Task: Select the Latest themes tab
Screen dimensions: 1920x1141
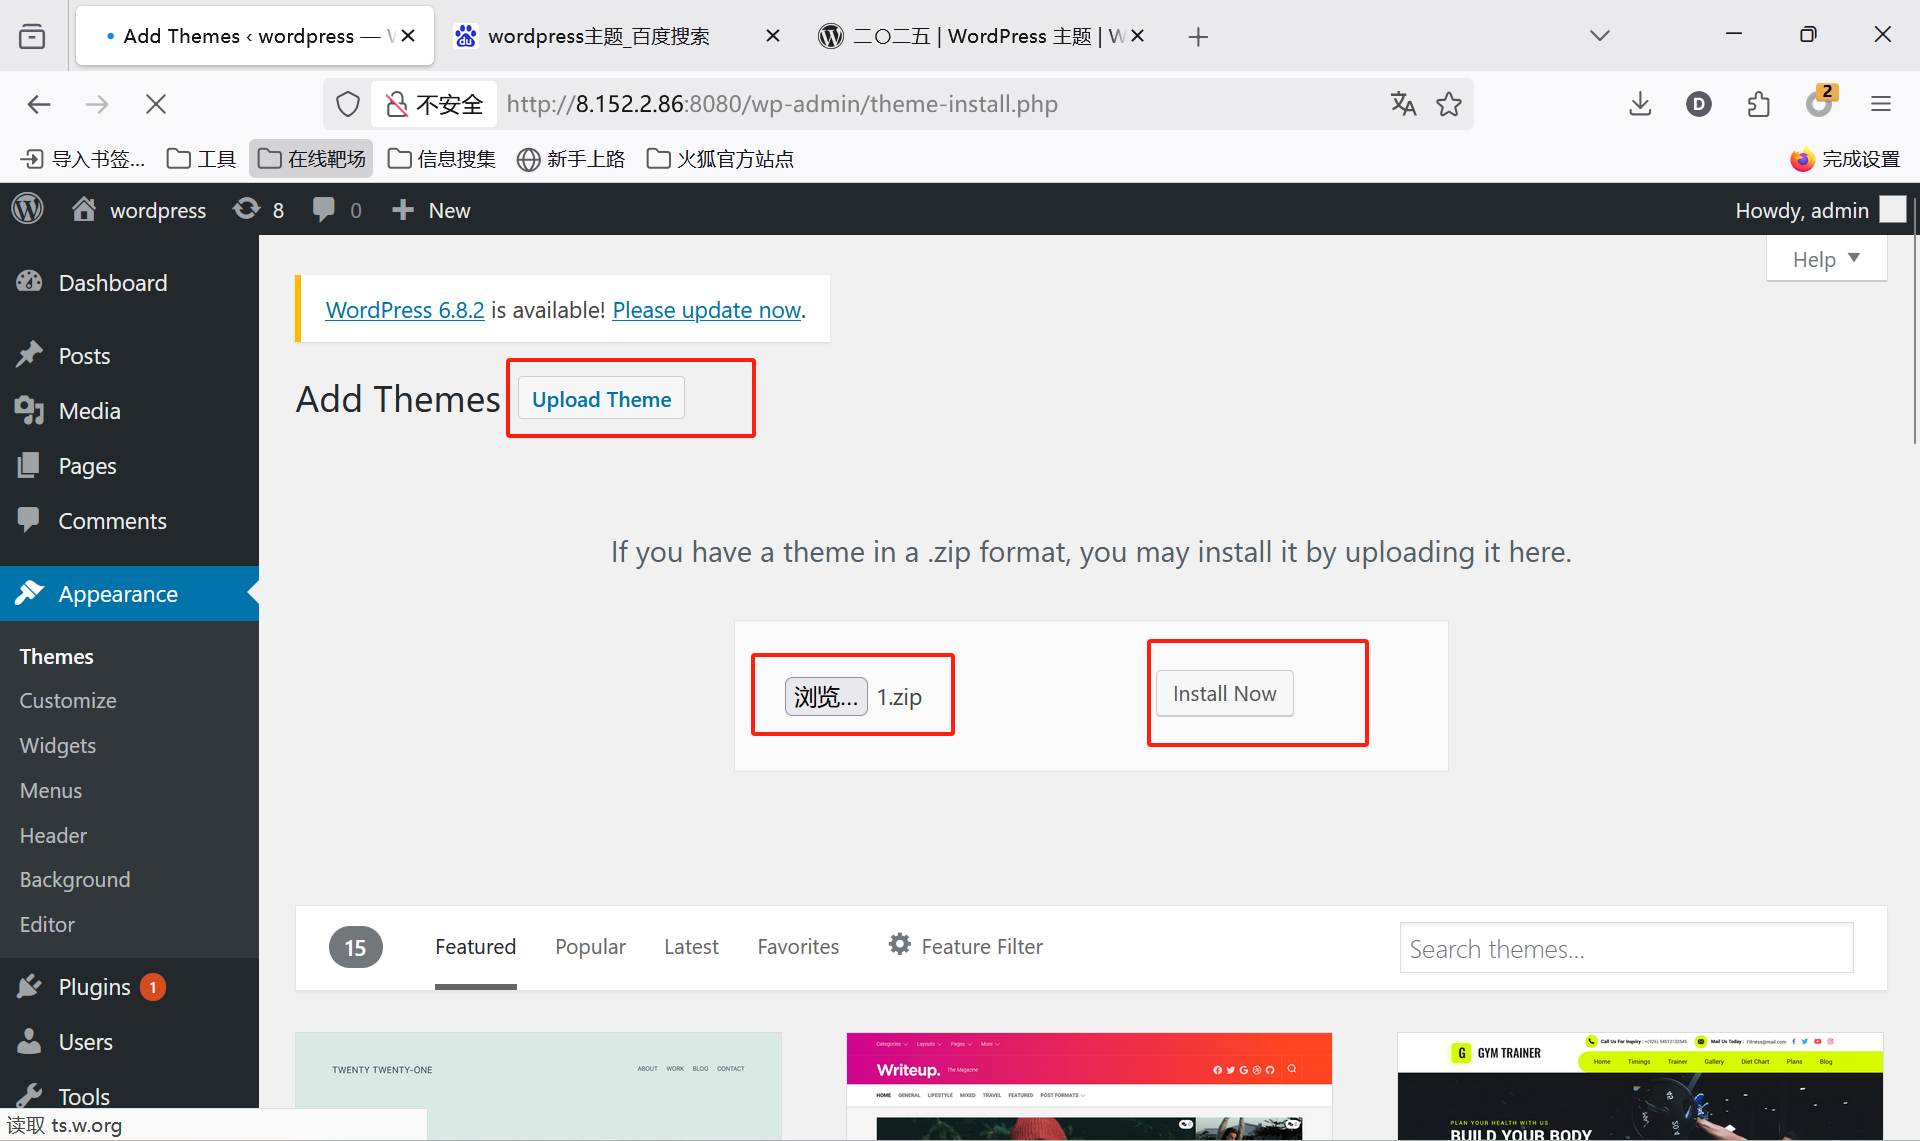Action: point(691,946)
